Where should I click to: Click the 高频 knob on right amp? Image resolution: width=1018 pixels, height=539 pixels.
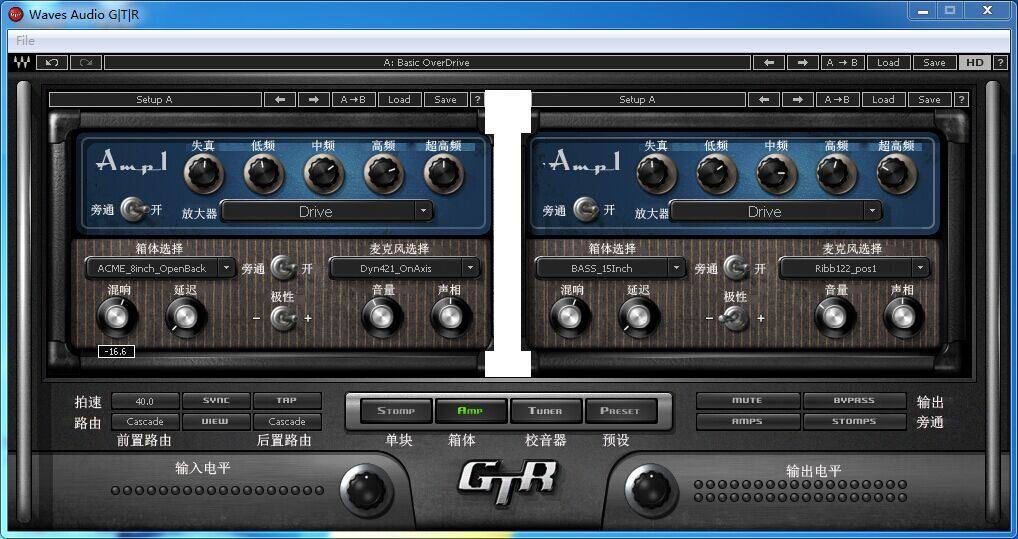[x=837, y=173]
